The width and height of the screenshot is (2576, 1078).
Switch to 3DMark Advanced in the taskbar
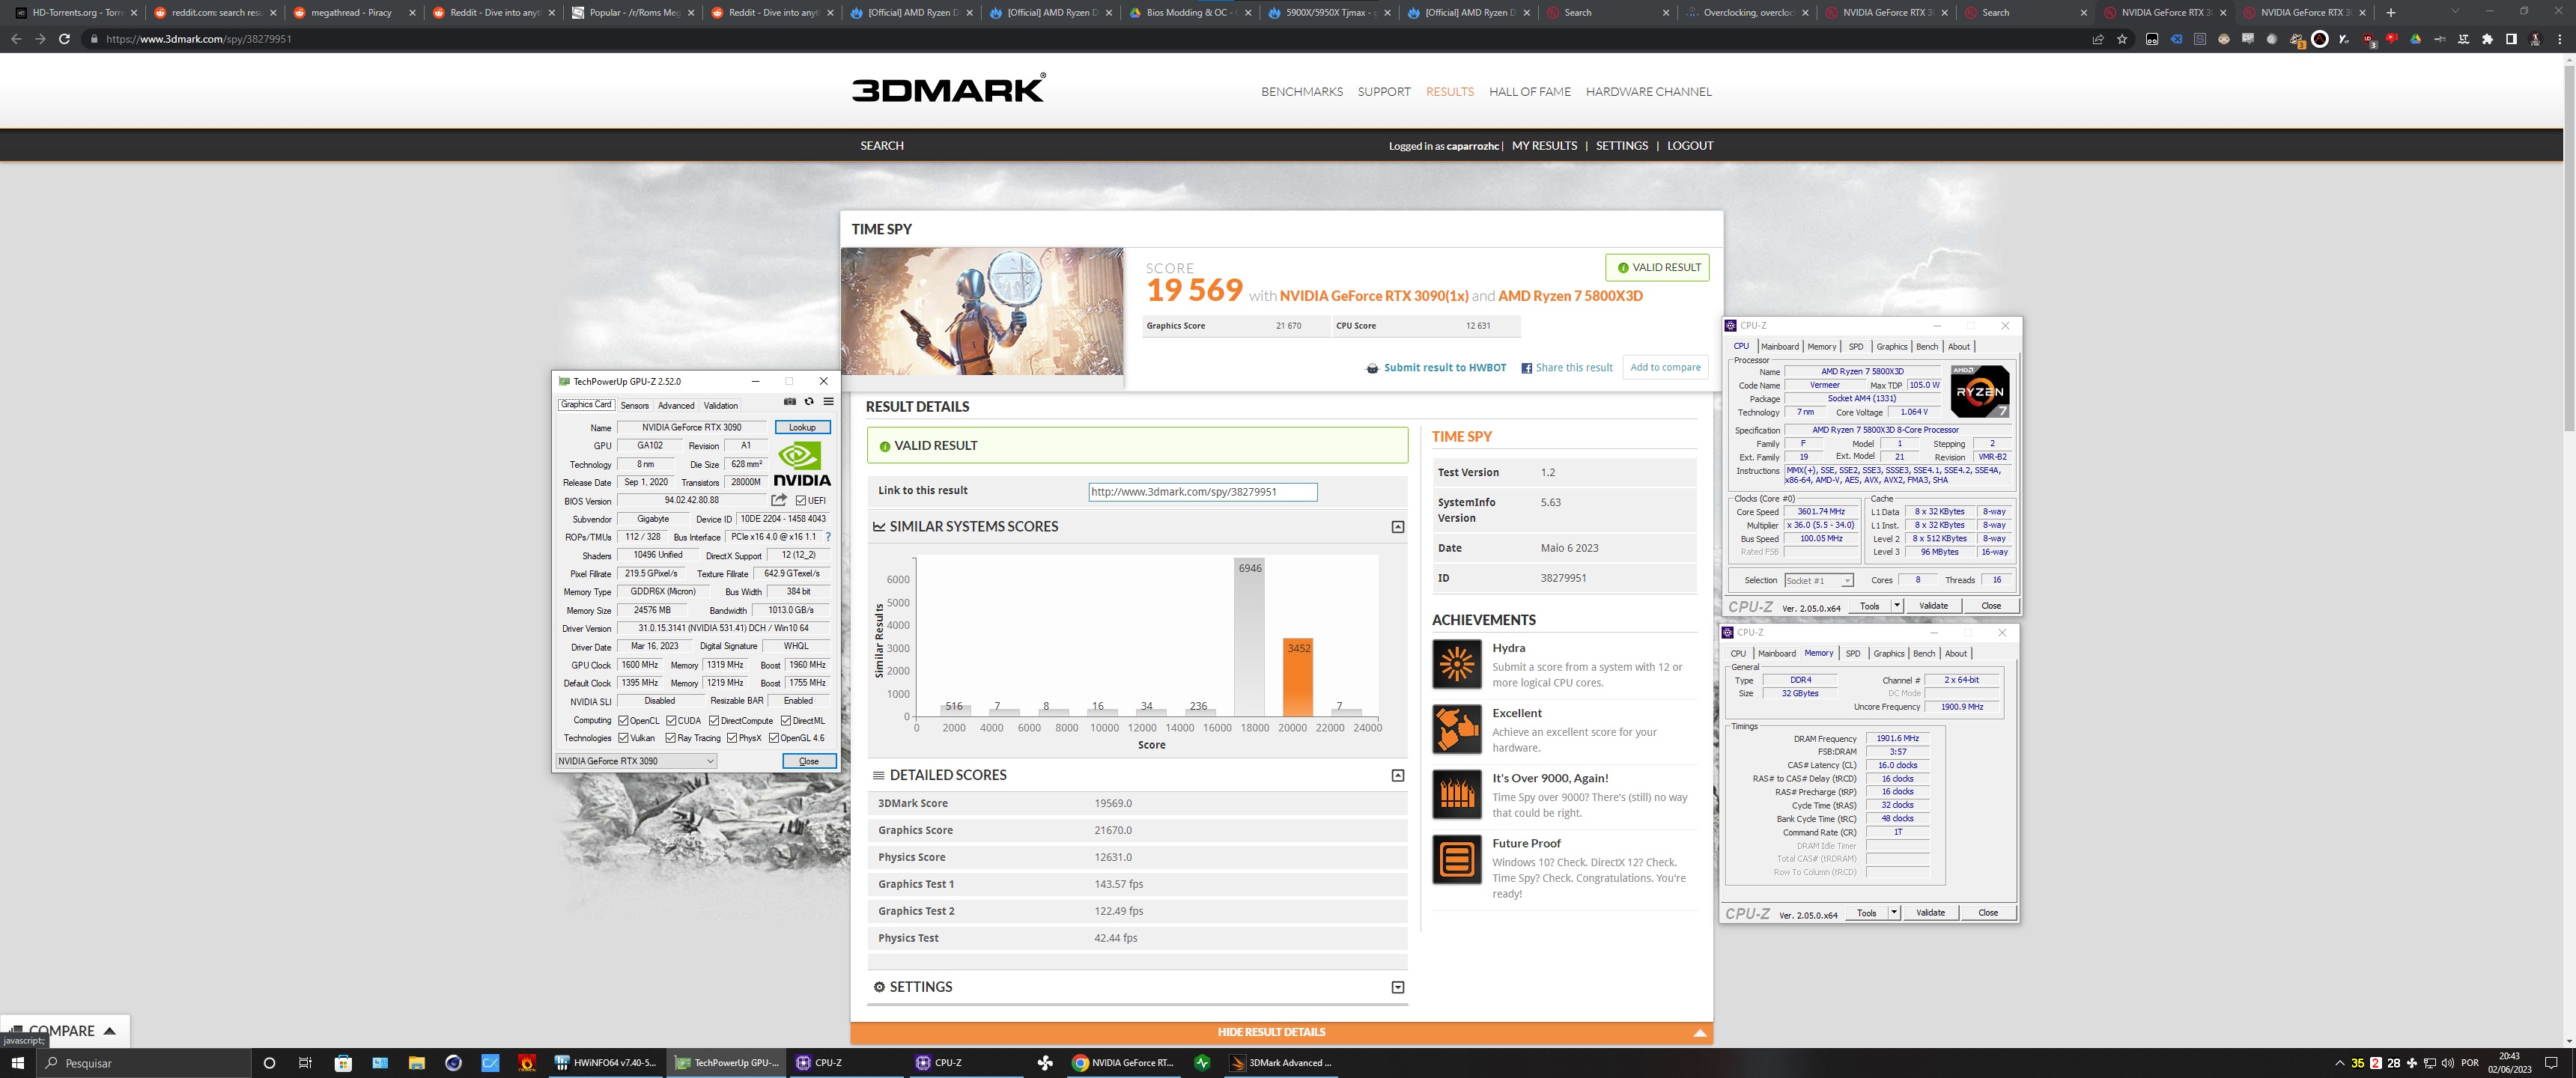1281,1063
